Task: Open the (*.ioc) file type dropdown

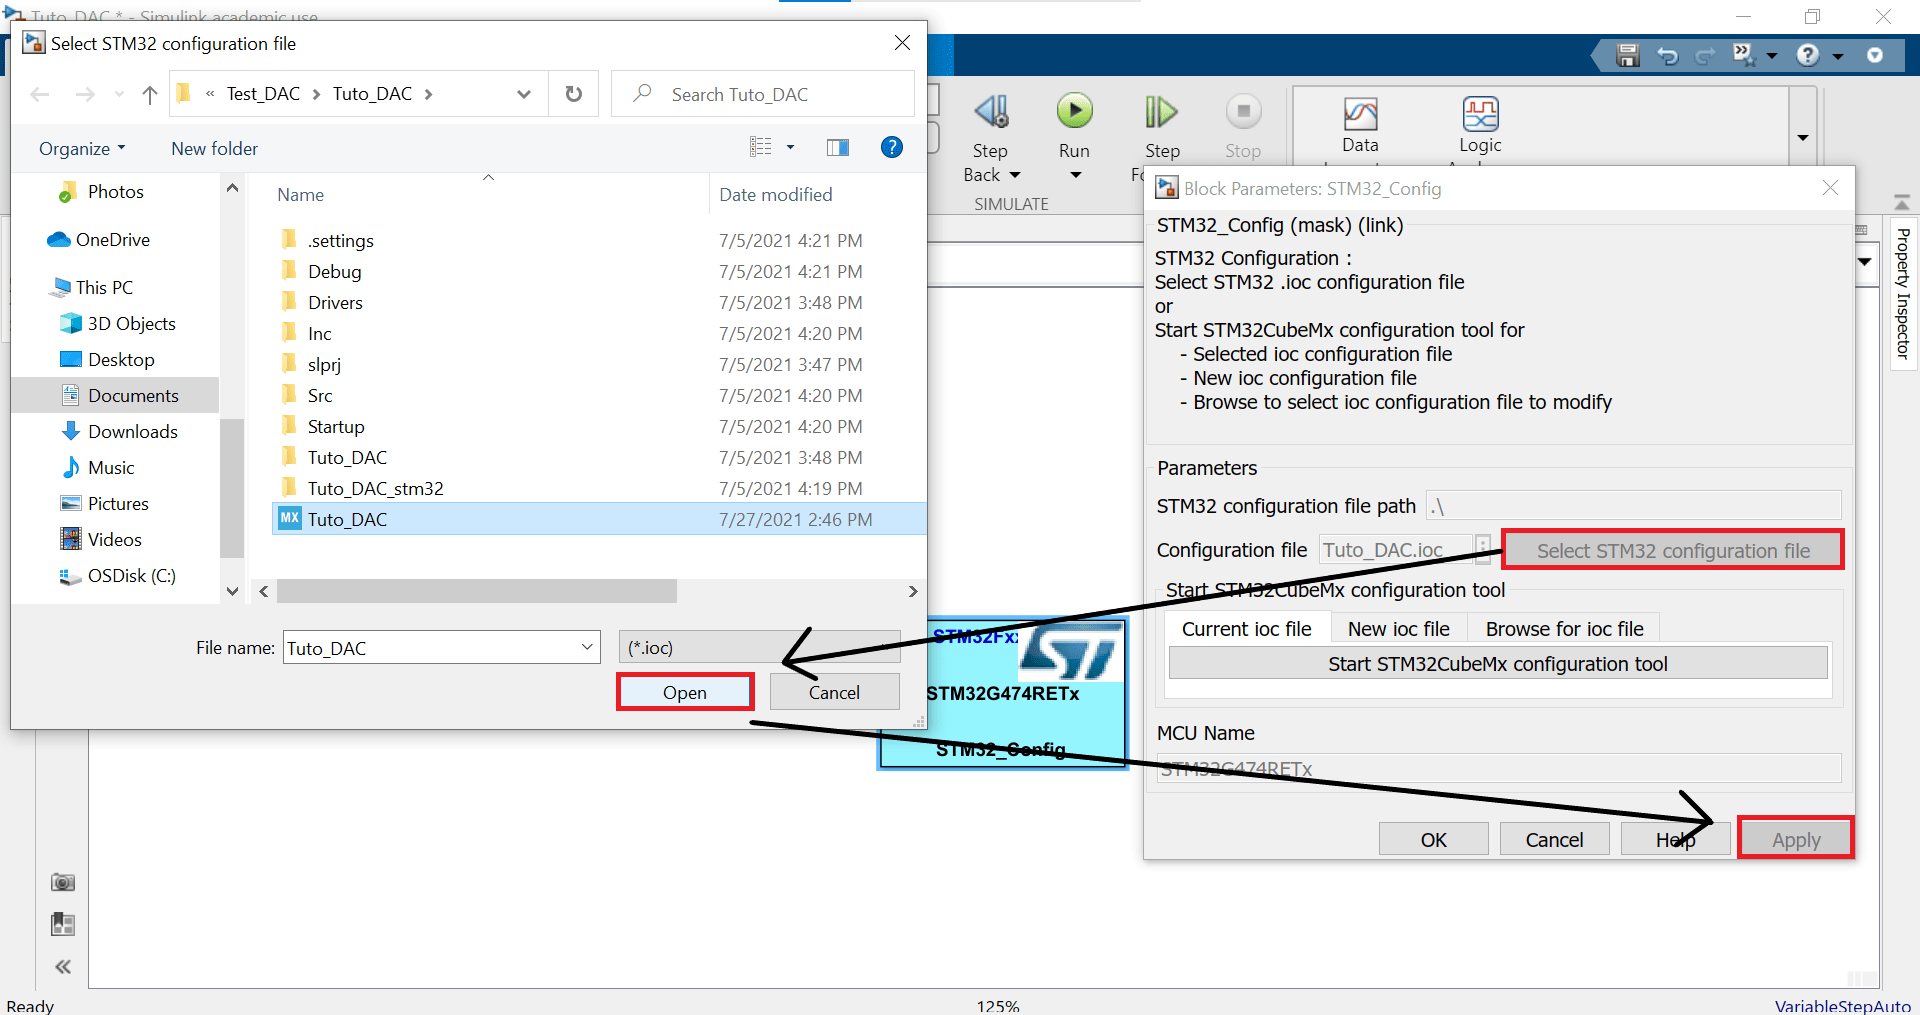Action: click(760, 647)
